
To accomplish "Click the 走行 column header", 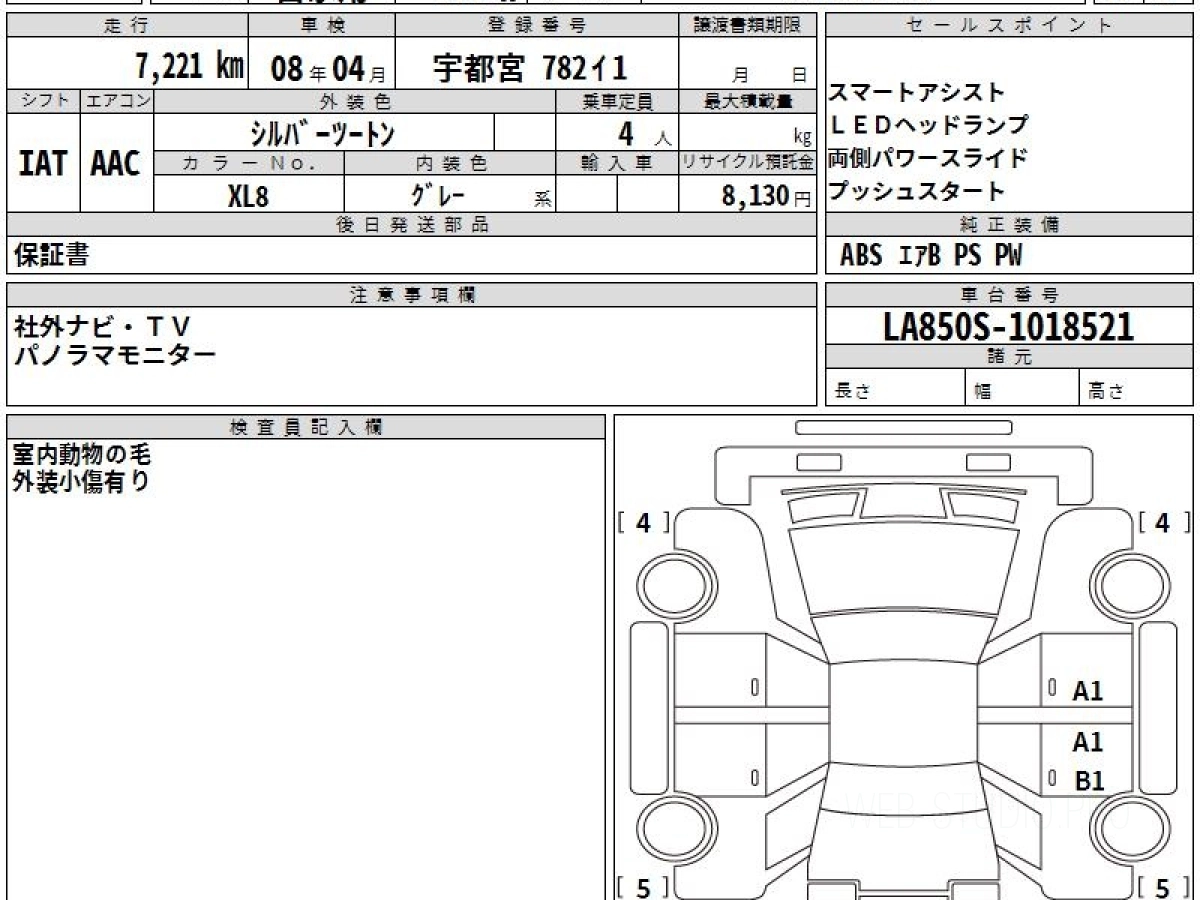I will tap(127, 26).
